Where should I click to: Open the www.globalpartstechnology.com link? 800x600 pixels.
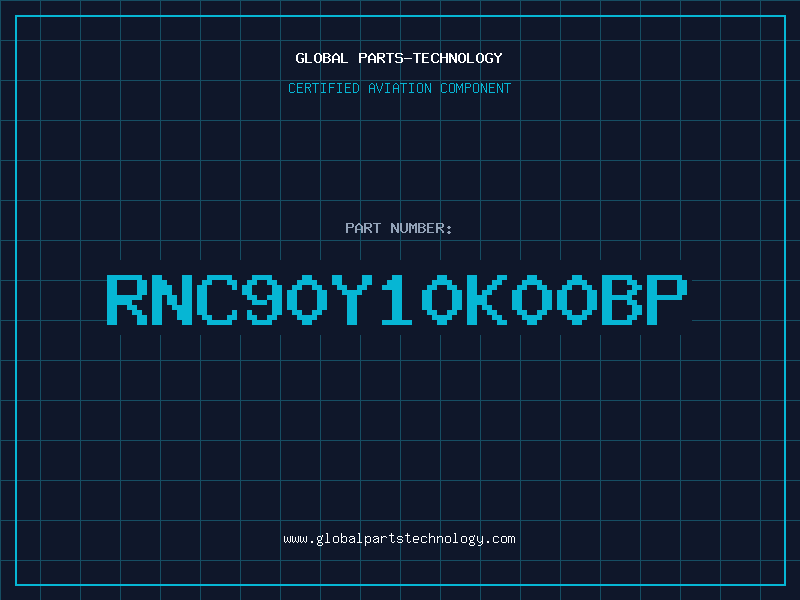[x=399, y=539]
